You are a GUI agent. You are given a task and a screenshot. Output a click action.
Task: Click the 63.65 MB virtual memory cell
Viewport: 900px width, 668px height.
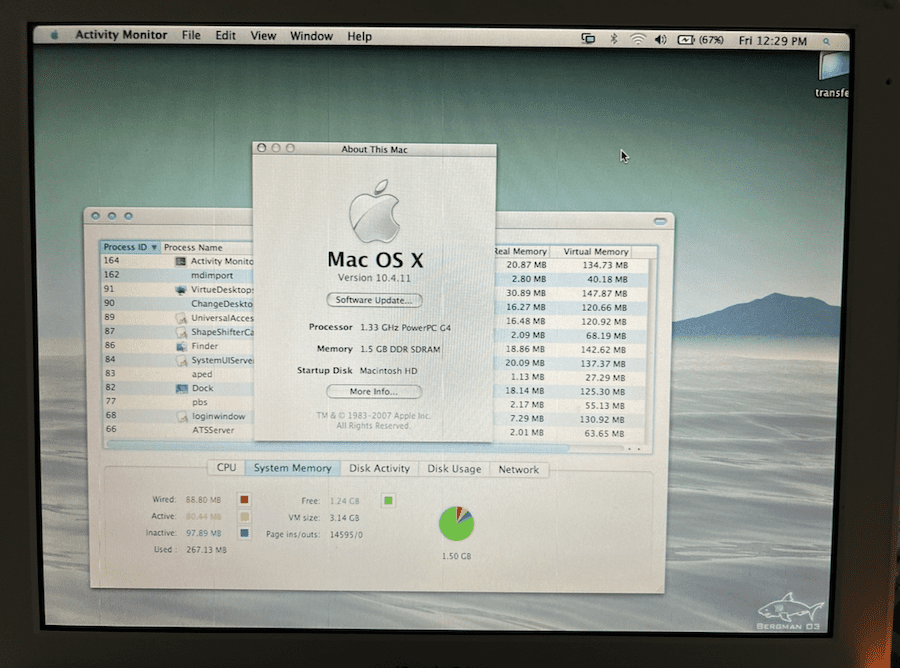[604, 433]
